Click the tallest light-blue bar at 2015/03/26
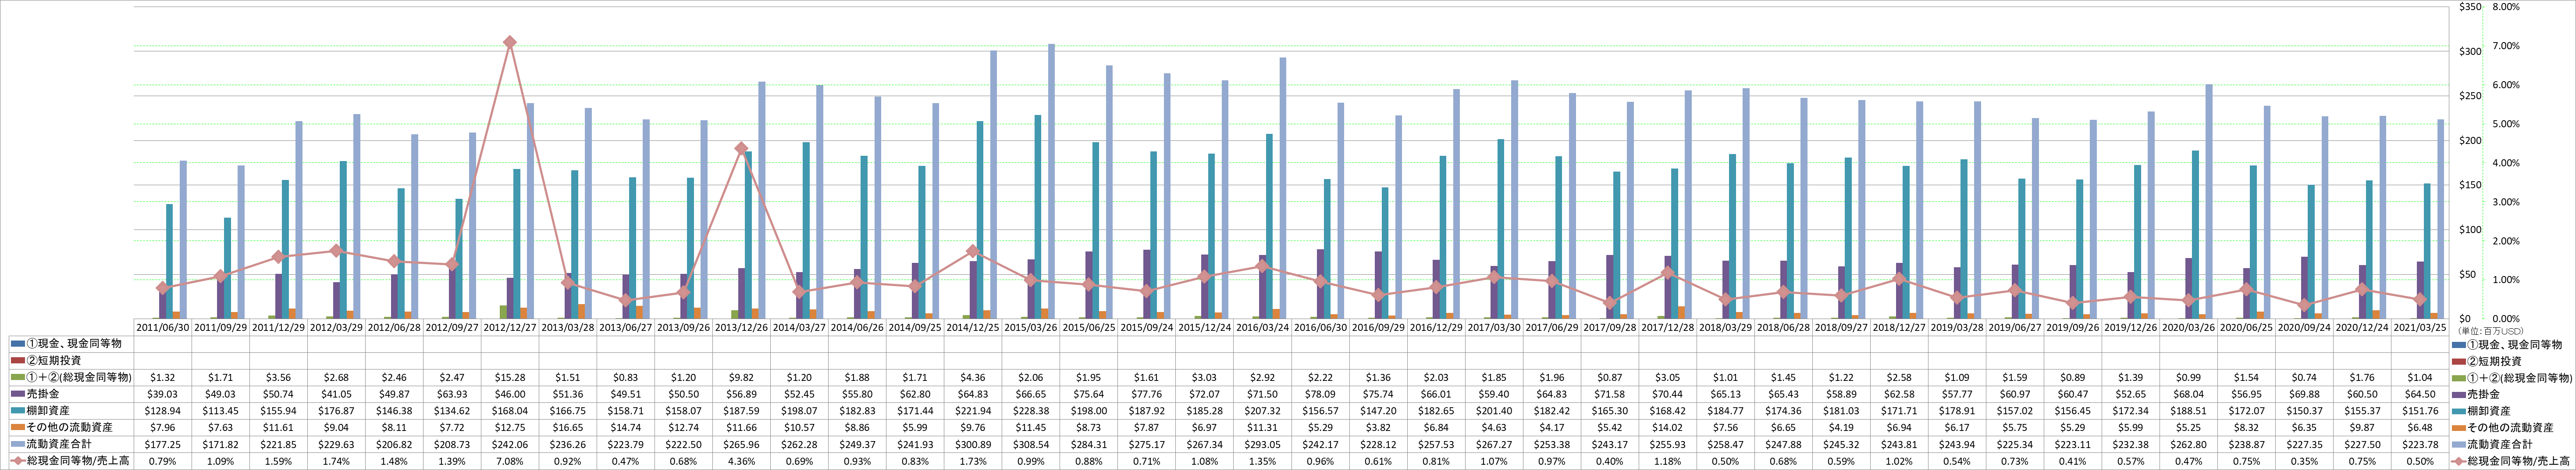This screenshot has width=2576, height=470. 1051,181
